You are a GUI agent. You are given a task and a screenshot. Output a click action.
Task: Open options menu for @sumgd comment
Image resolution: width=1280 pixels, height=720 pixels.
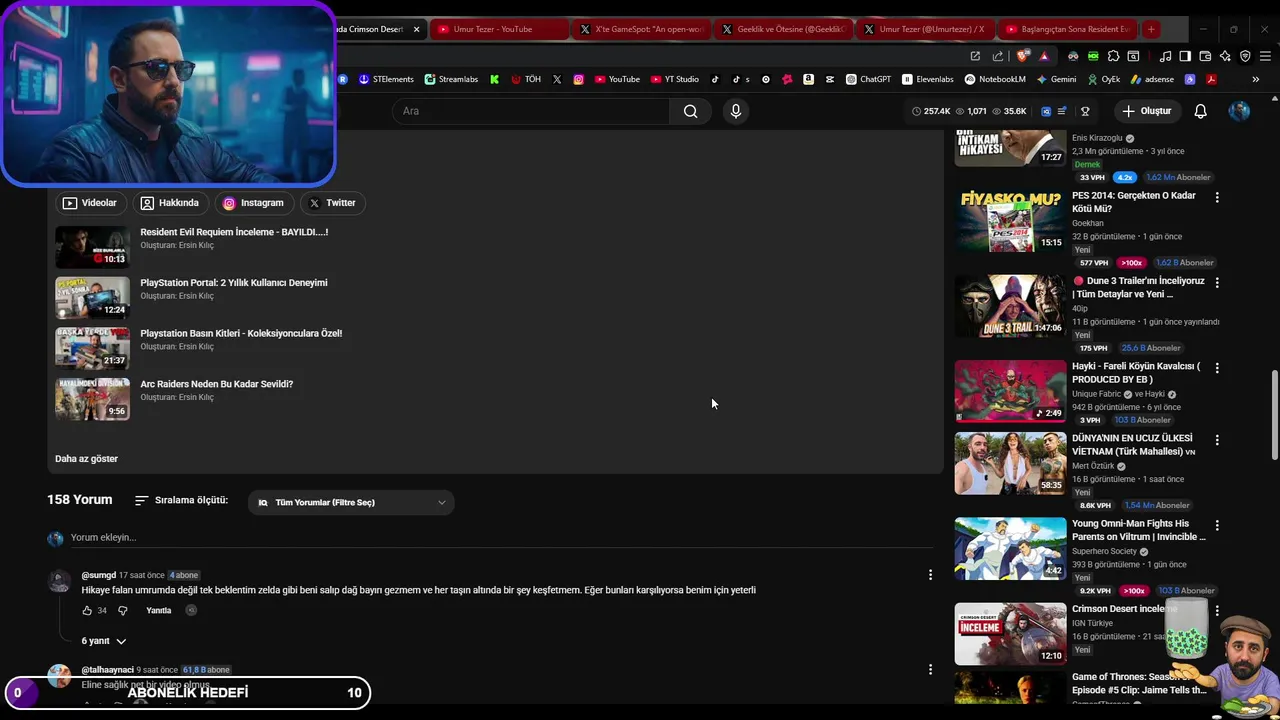(x=930, y=575)
